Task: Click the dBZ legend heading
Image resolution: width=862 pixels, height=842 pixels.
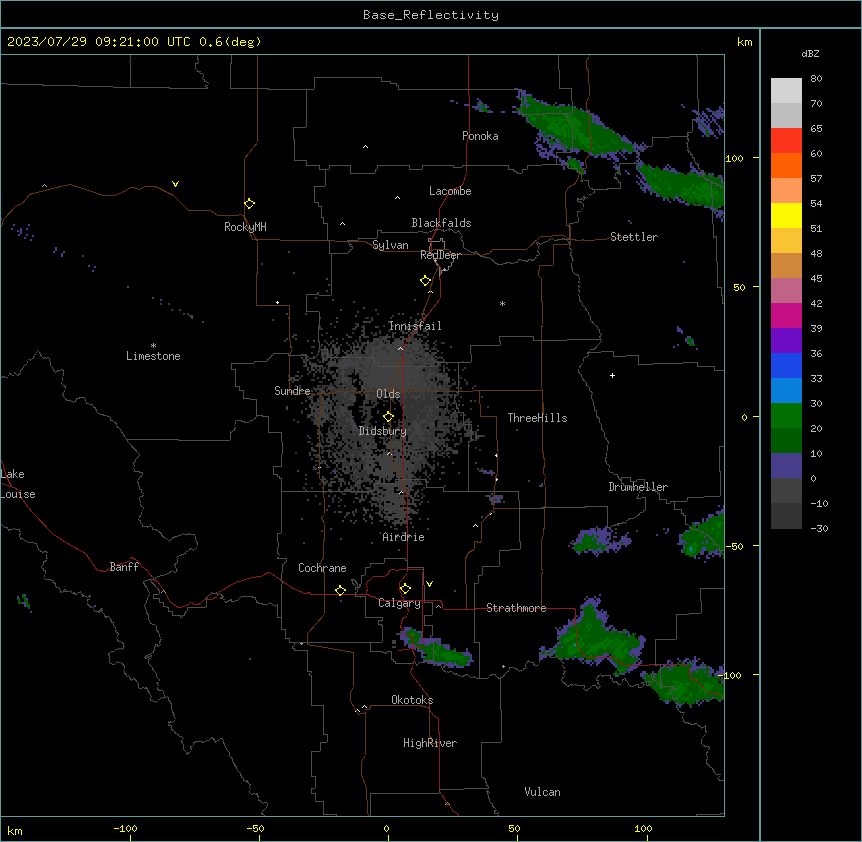Action: point(810,54)
